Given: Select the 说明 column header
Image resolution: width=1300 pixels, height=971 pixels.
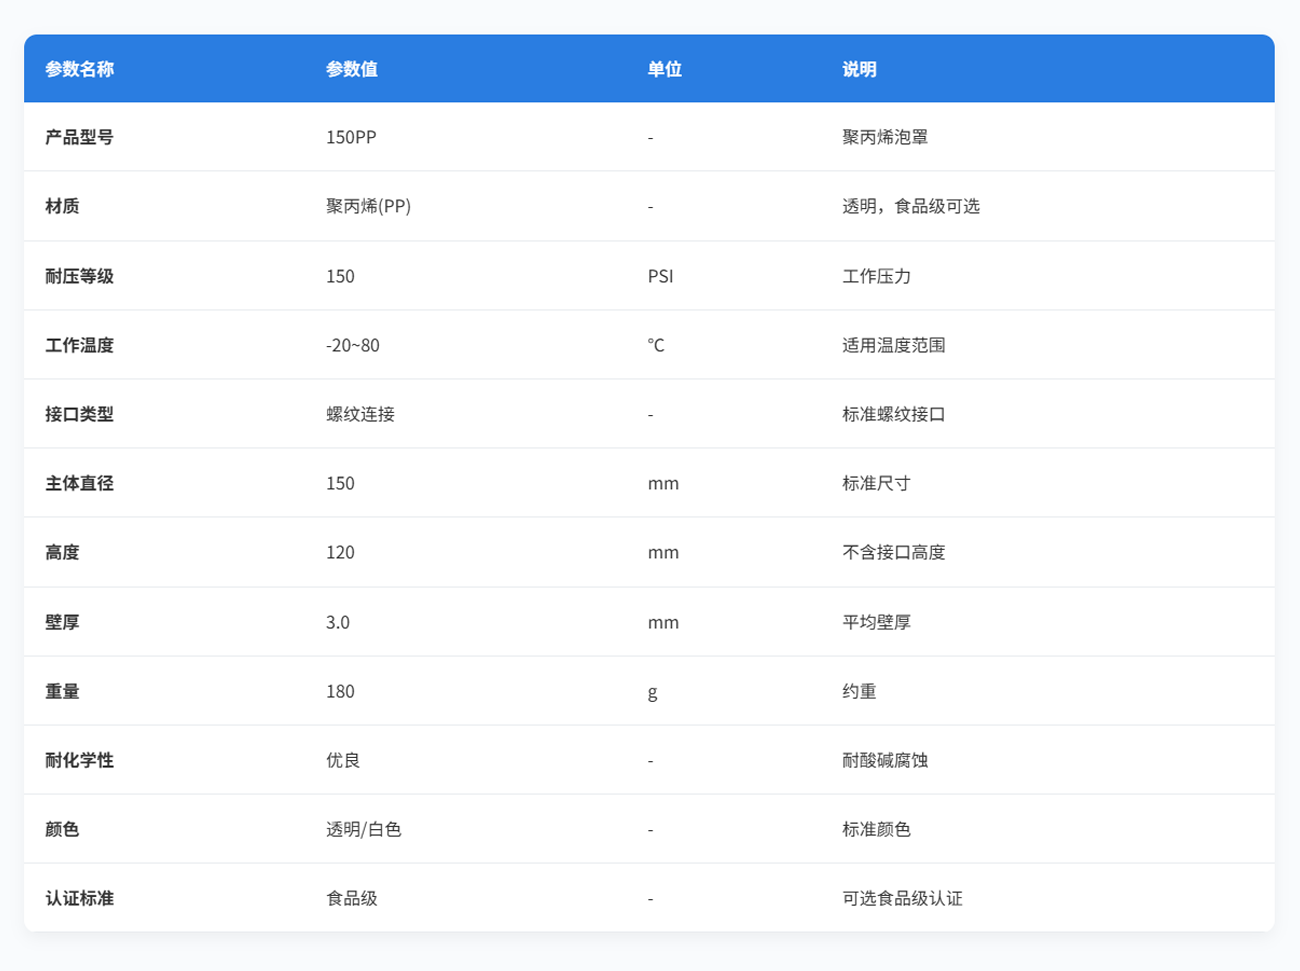Looking at the screenshot, I should point(859,69).
